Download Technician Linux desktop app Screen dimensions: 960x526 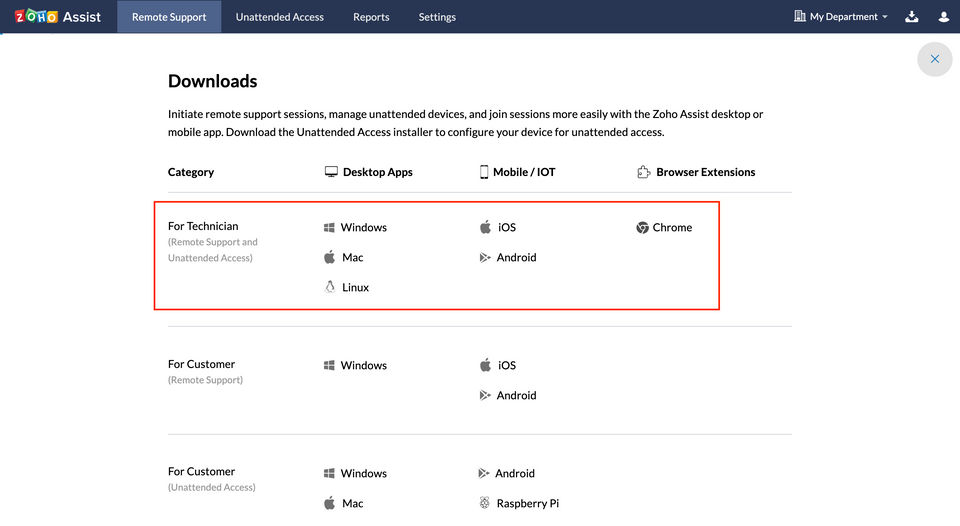point(354,288)
